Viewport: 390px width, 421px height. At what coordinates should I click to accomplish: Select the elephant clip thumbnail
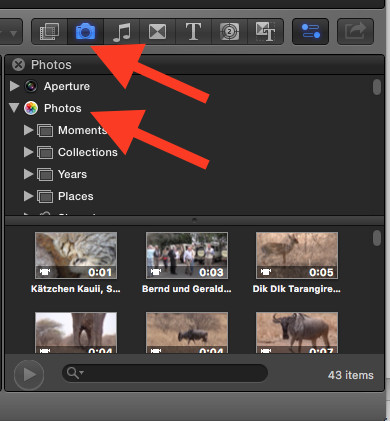coord(76,332)
